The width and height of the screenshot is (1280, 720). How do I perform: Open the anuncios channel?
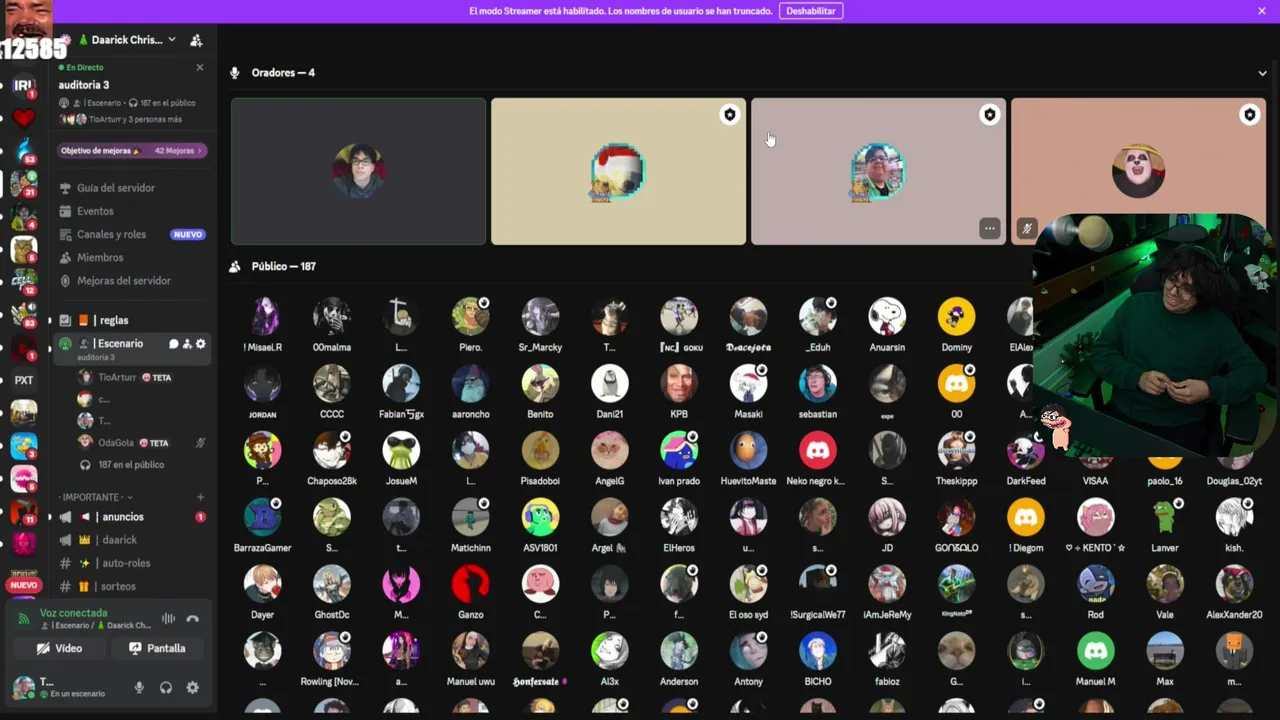131,517
